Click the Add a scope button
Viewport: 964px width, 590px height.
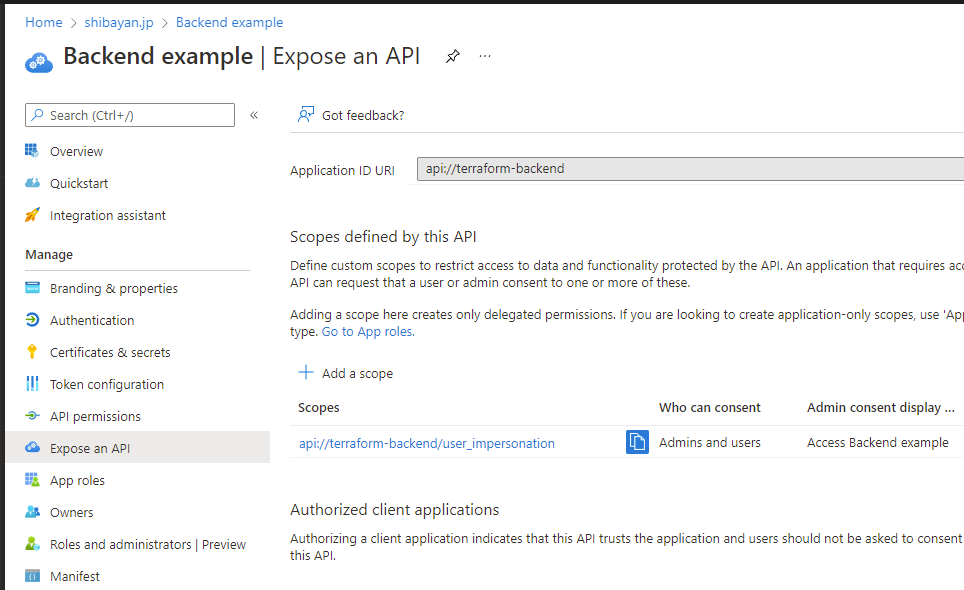[x=346, y=373]
